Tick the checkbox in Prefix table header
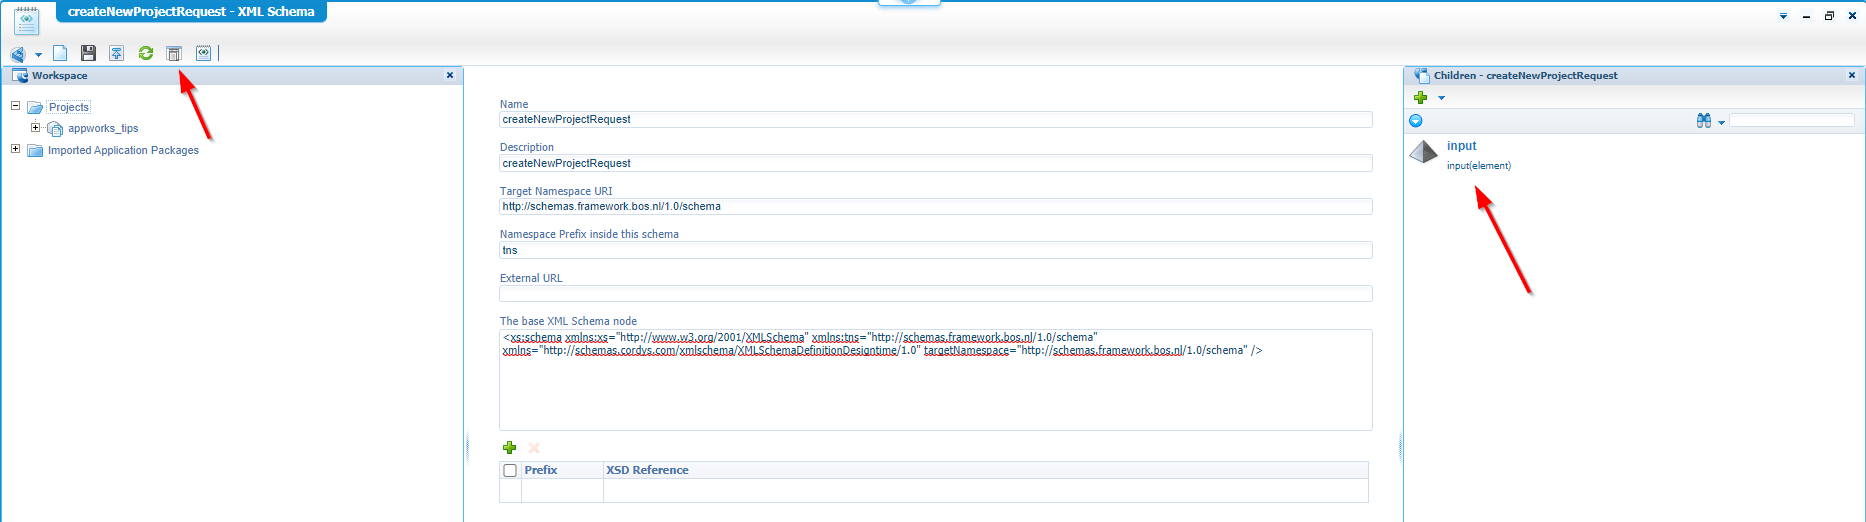1866x522 pixels. pos(510,470)
